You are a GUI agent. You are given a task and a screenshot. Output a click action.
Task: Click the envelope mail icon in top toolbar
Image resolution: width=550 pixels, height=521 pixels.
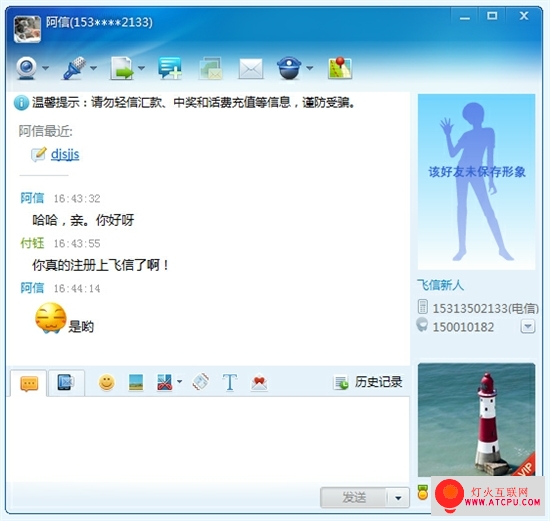[251, 69]
